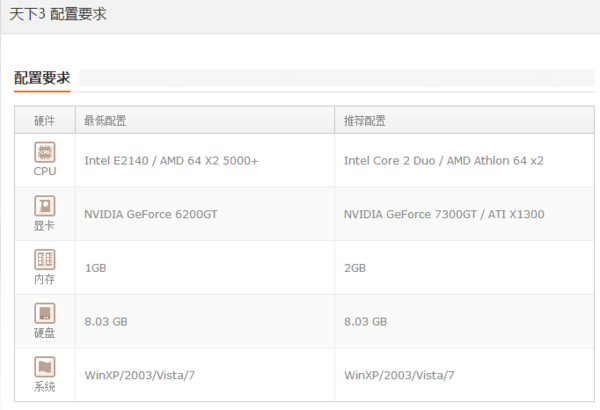
Task: Click the Intel Core 2 Duo recommended CPU text
Action: [443, 160]
